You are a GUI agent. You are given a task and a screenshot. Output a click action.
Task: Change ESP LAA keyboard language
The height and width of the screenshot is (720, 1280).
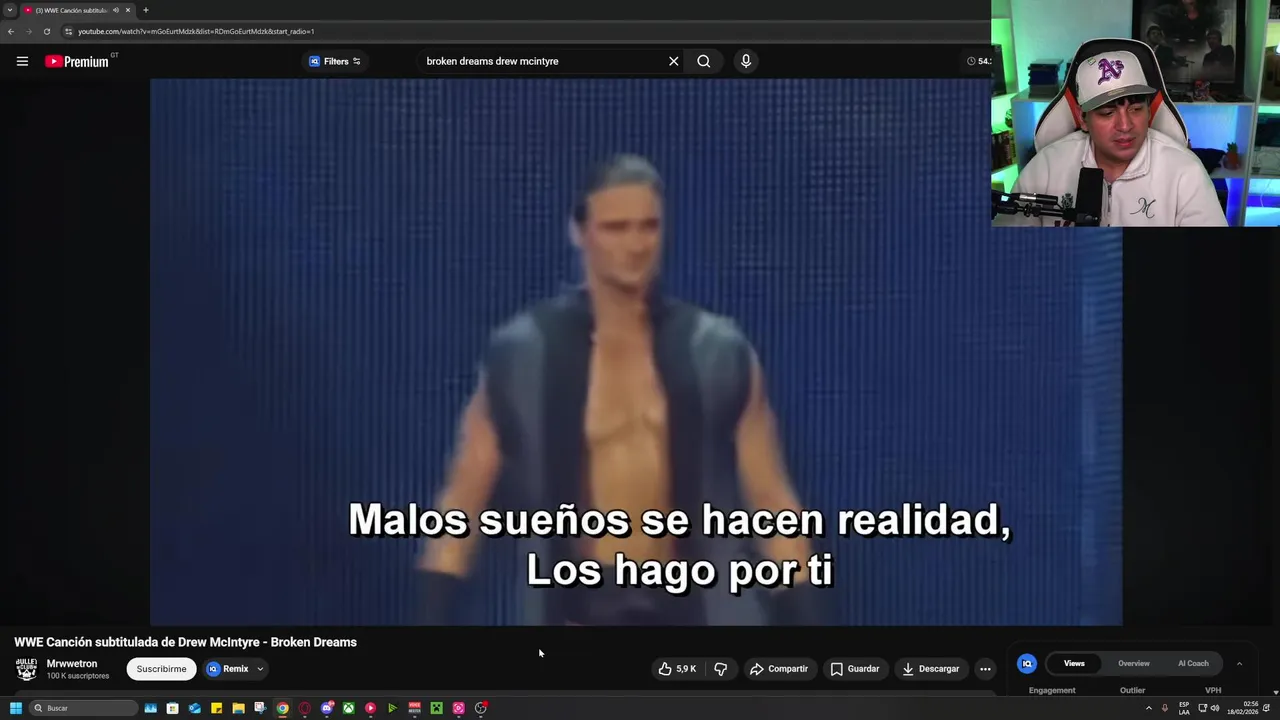point(1184,708)
